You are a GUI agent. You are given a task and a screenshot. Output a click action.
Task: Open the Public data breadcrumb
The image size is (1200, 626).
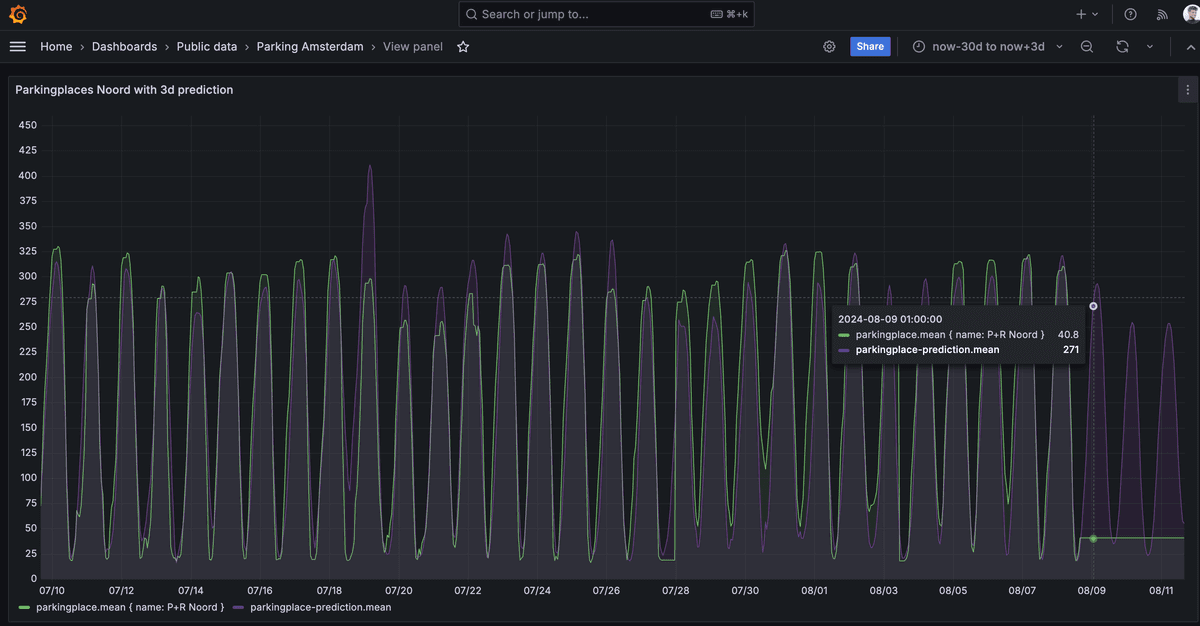pyautogui.click(x=206, y=46)
